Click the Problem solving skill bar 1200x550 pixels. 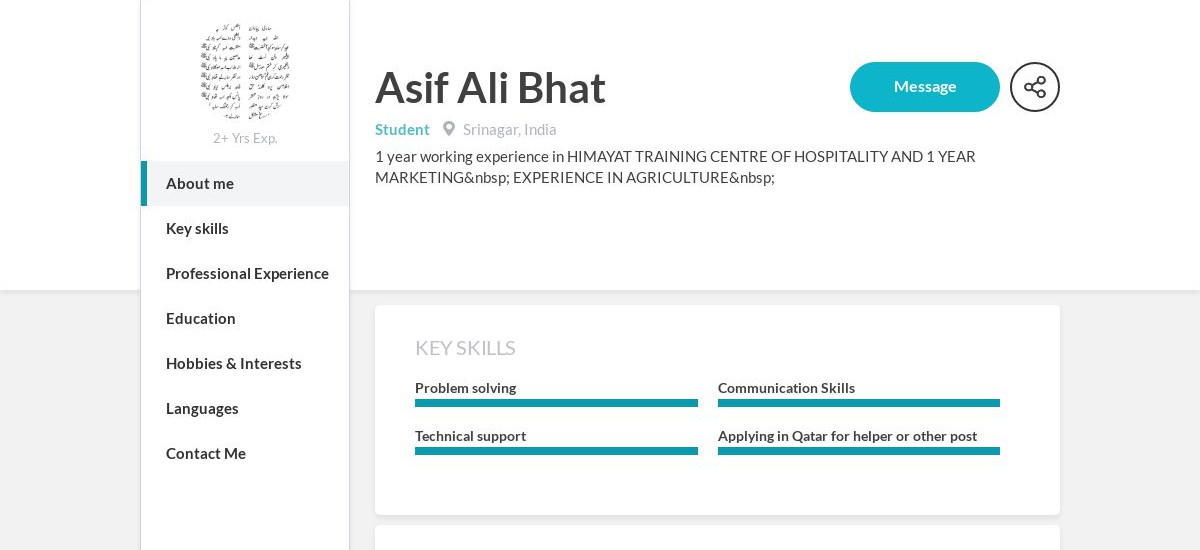(556, 403)
